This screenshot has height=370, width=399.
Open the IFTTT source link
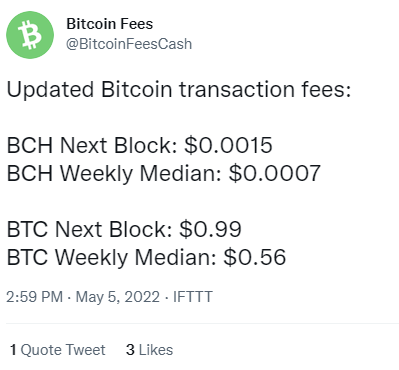(193, 297)
